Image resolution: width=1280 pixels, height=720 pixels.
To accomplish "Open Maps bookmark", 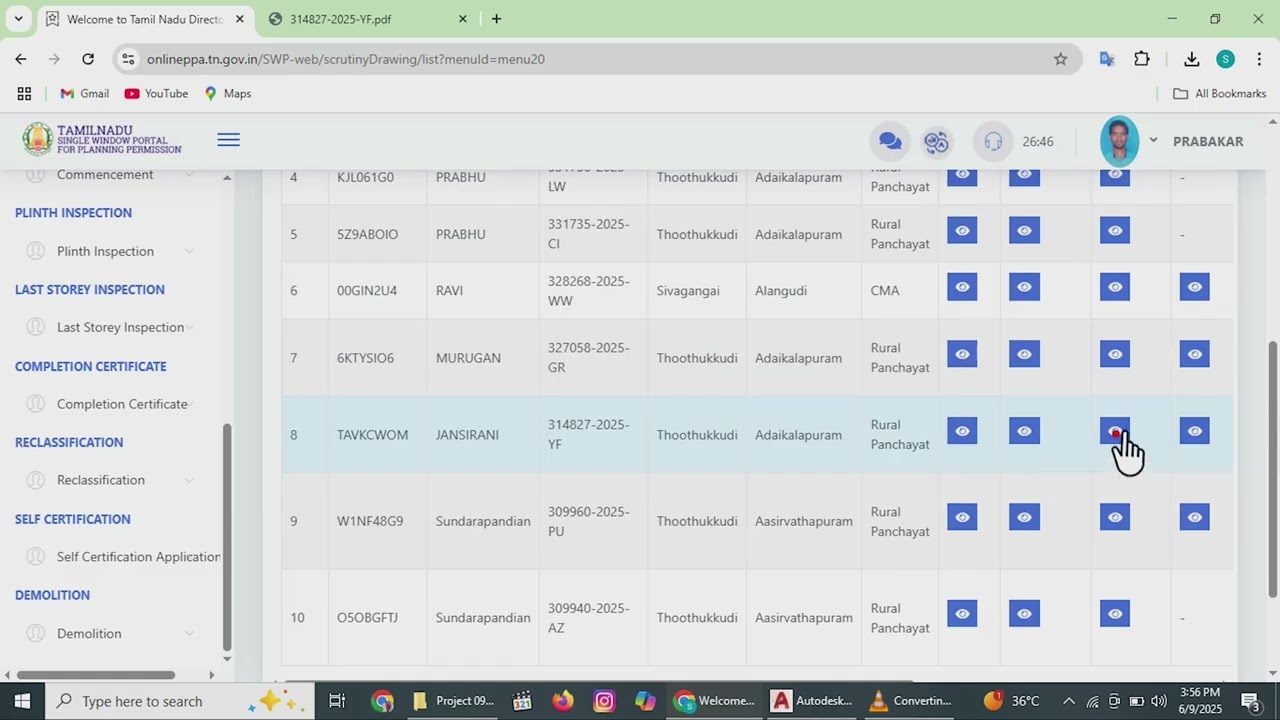I will coord(228,93).
